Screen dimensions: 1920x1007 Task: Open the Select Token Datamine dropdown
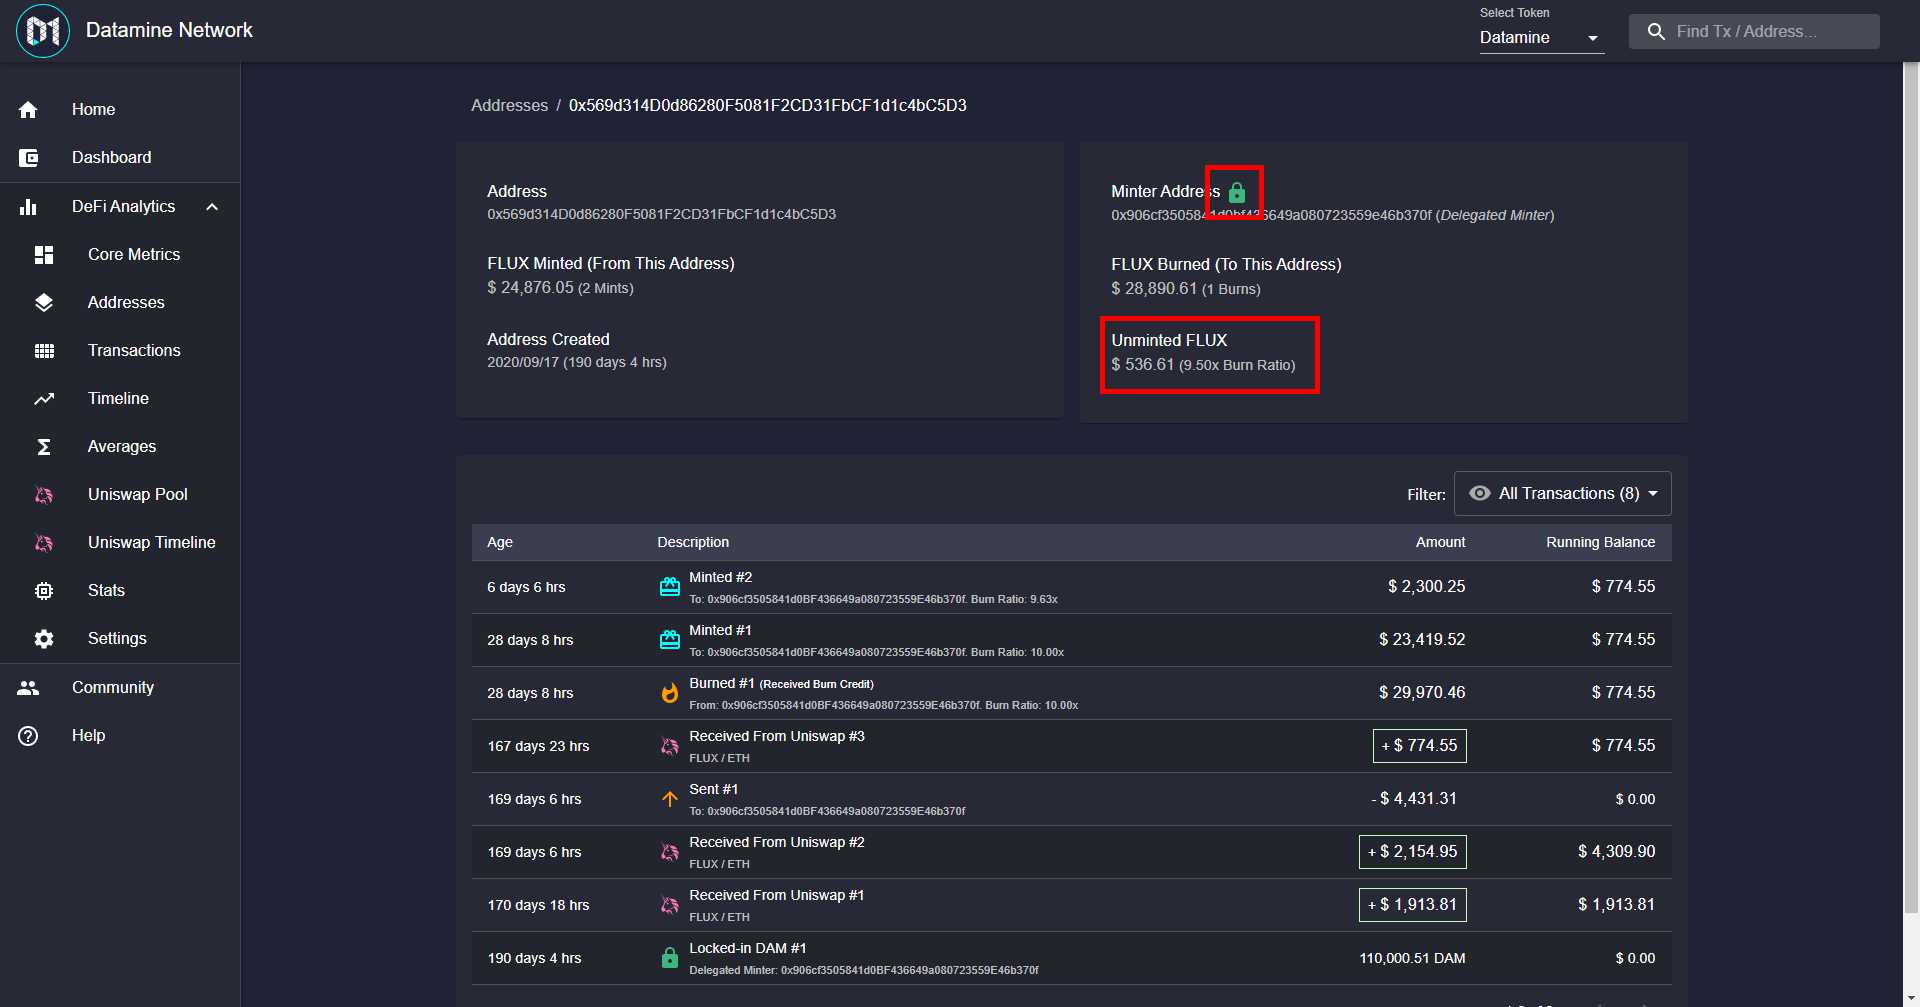[1541, 38]
